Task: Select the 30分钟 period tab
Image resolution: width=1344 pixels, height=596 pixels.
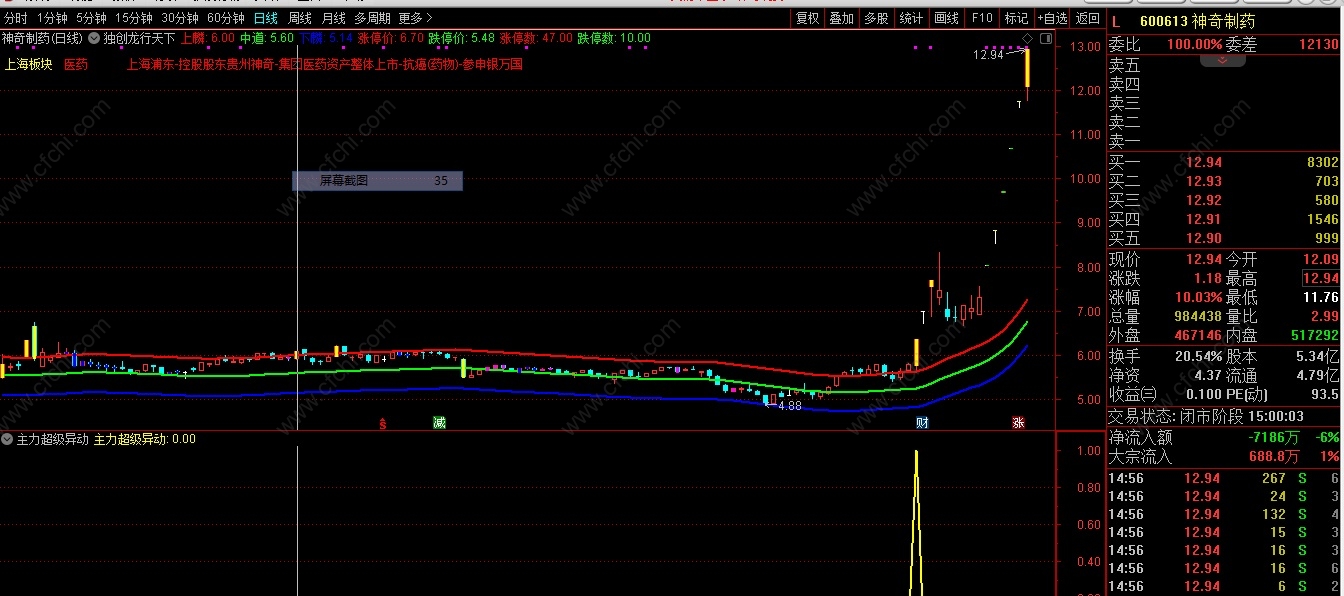Action: [180, 18]
